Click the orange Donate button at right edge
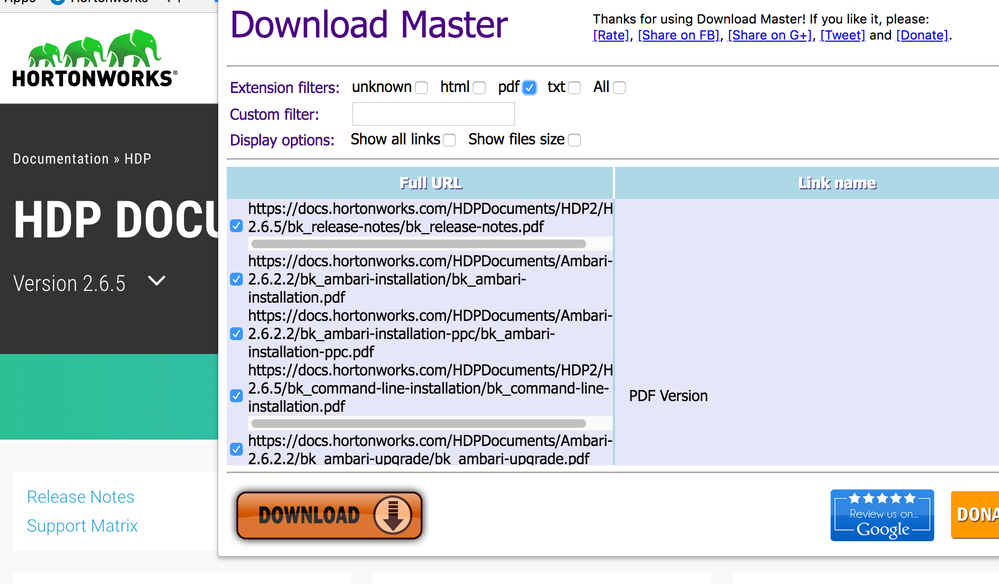The height and width of the screenshot is (584, 999). (x=975, y=515)
